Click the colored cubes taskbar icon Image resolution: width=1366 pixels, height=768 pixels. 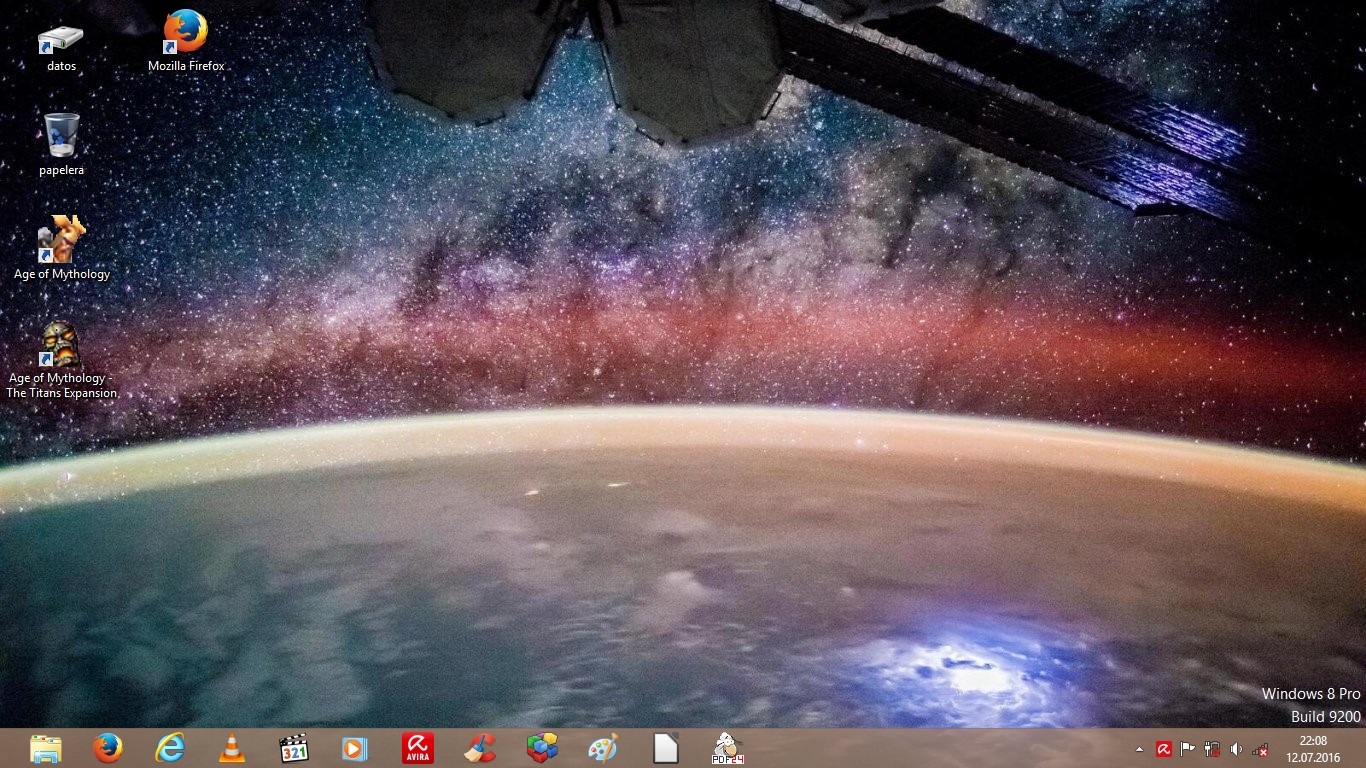542,748
